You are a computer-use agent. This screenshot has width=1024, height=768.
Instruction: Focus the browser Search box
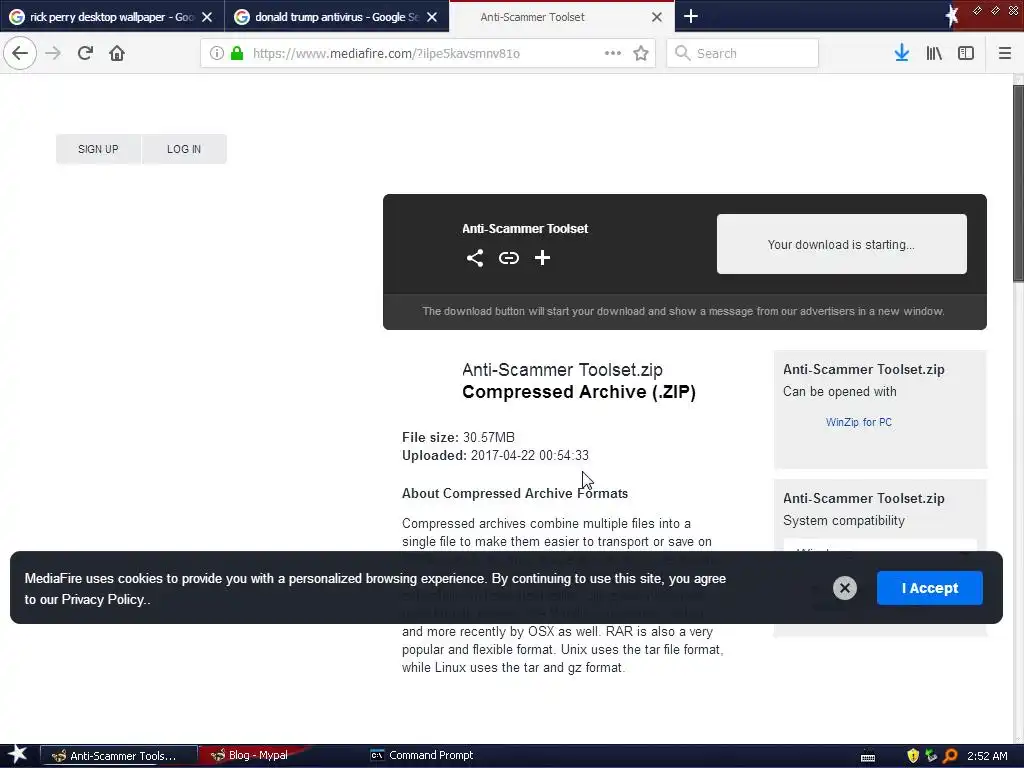click(742, 54)
